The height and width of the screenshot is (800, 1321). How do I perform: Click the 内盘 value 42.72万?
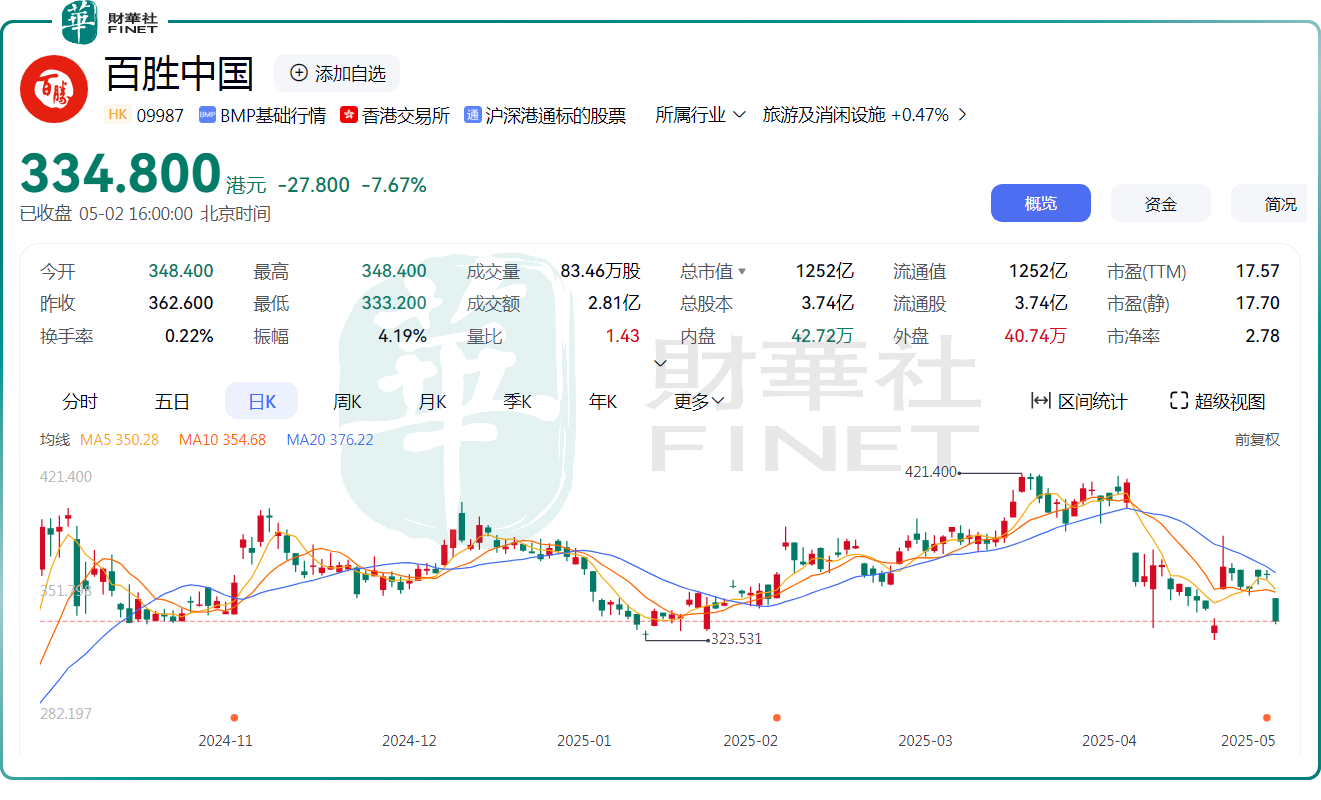823,336
